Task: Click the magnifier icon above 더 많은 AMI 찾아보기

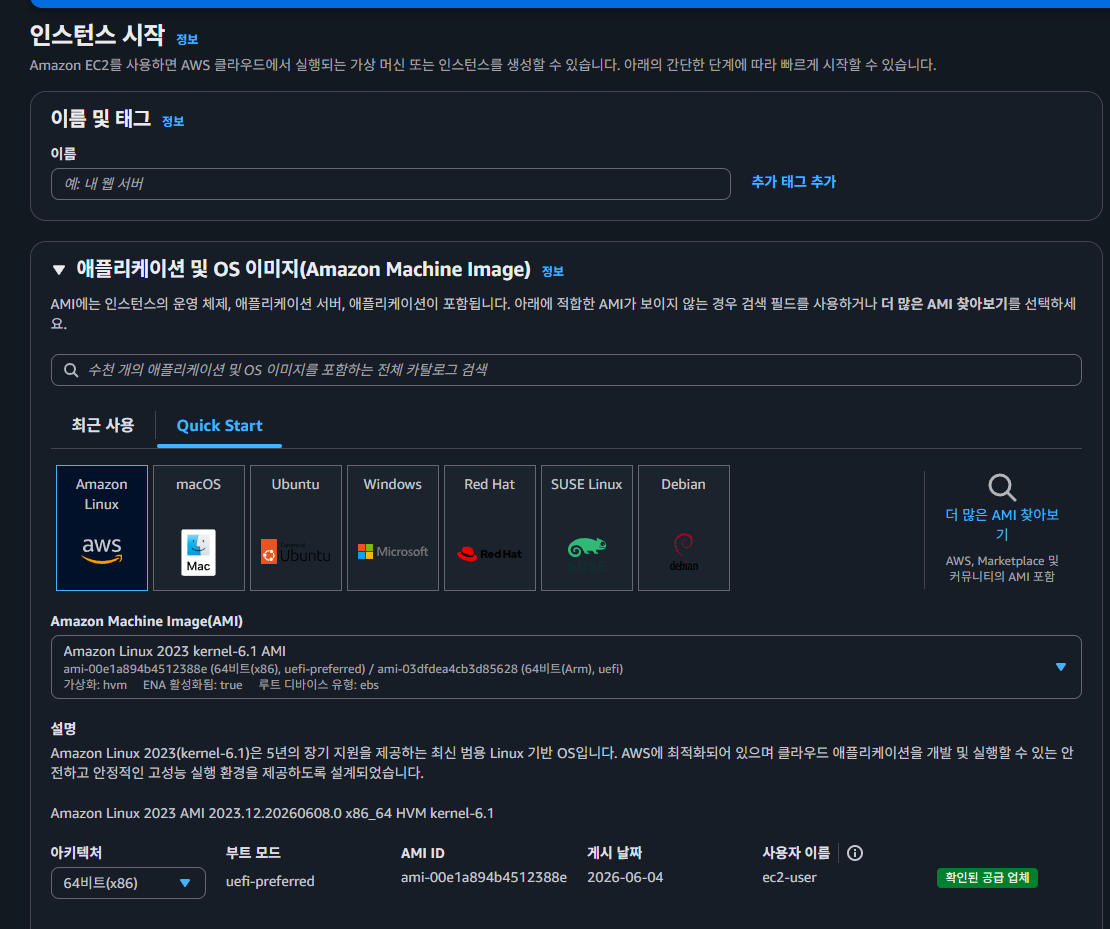Action: point(1002,487)
